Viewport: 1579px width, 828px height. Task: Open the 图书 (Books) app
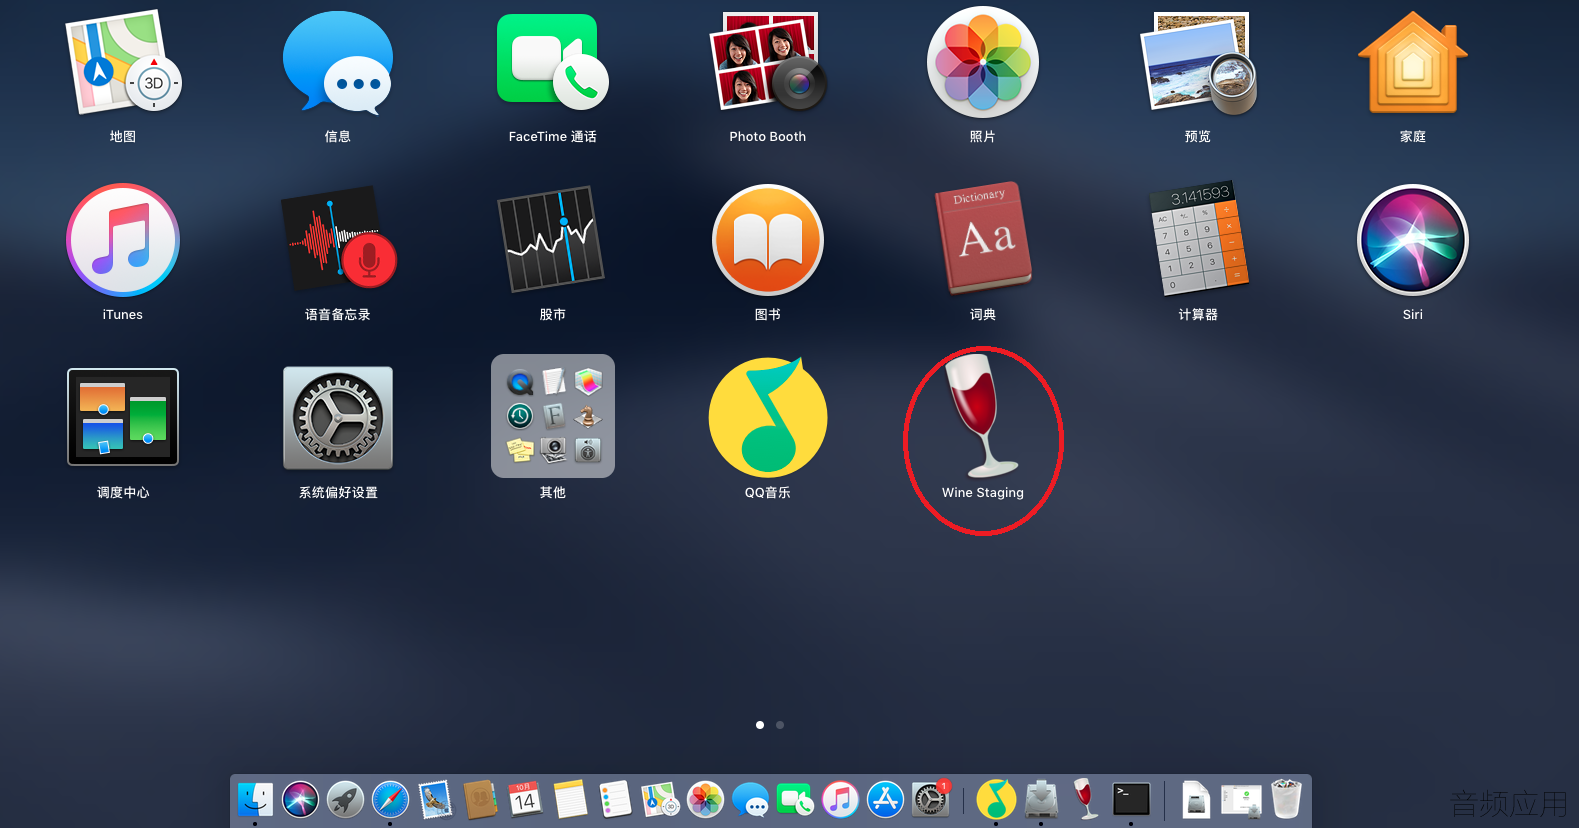point(768,240)
